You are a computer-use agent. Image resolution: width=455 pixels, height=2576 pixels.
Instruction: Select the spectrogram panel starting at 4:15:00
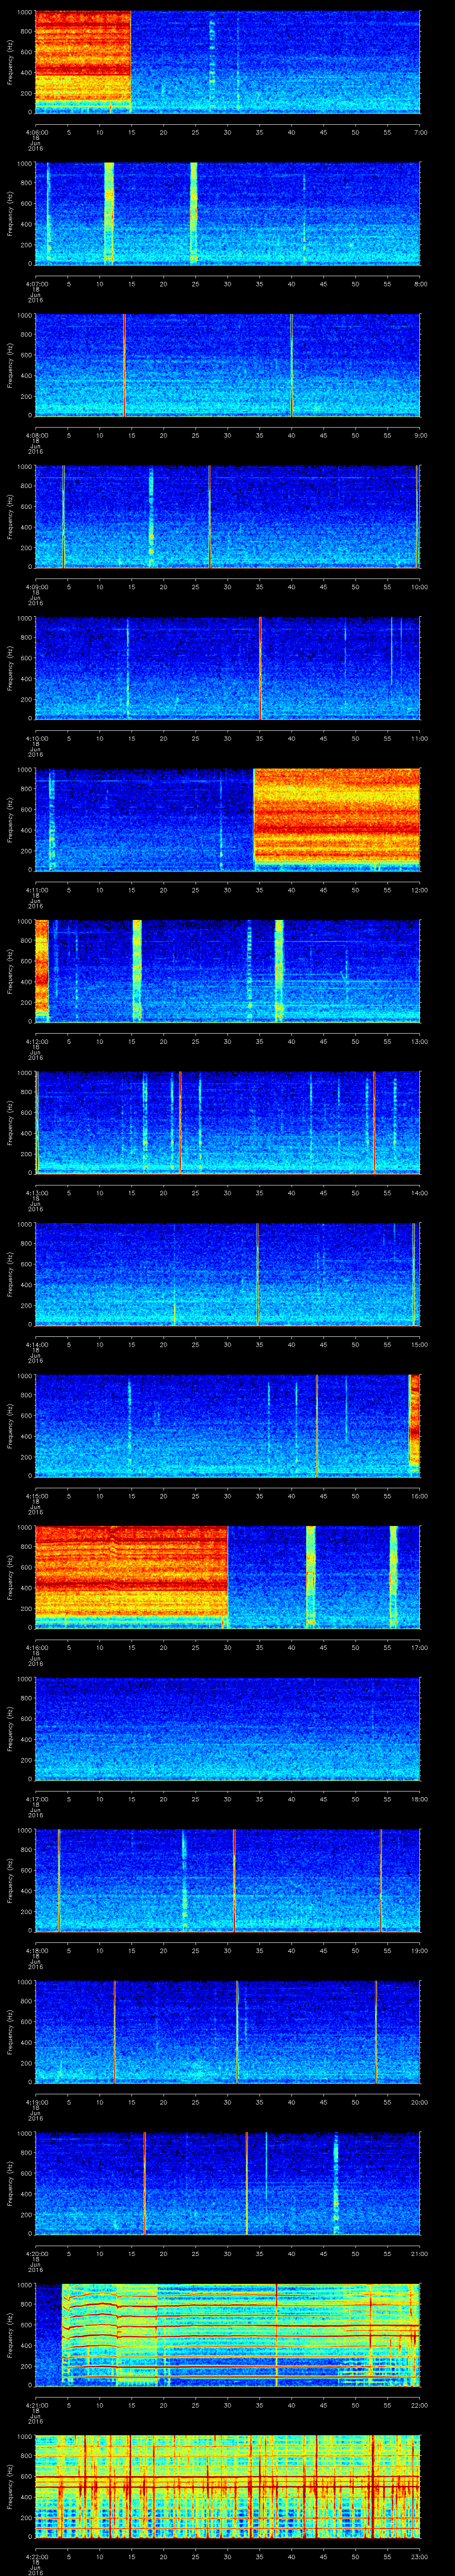coord(228,1427)
